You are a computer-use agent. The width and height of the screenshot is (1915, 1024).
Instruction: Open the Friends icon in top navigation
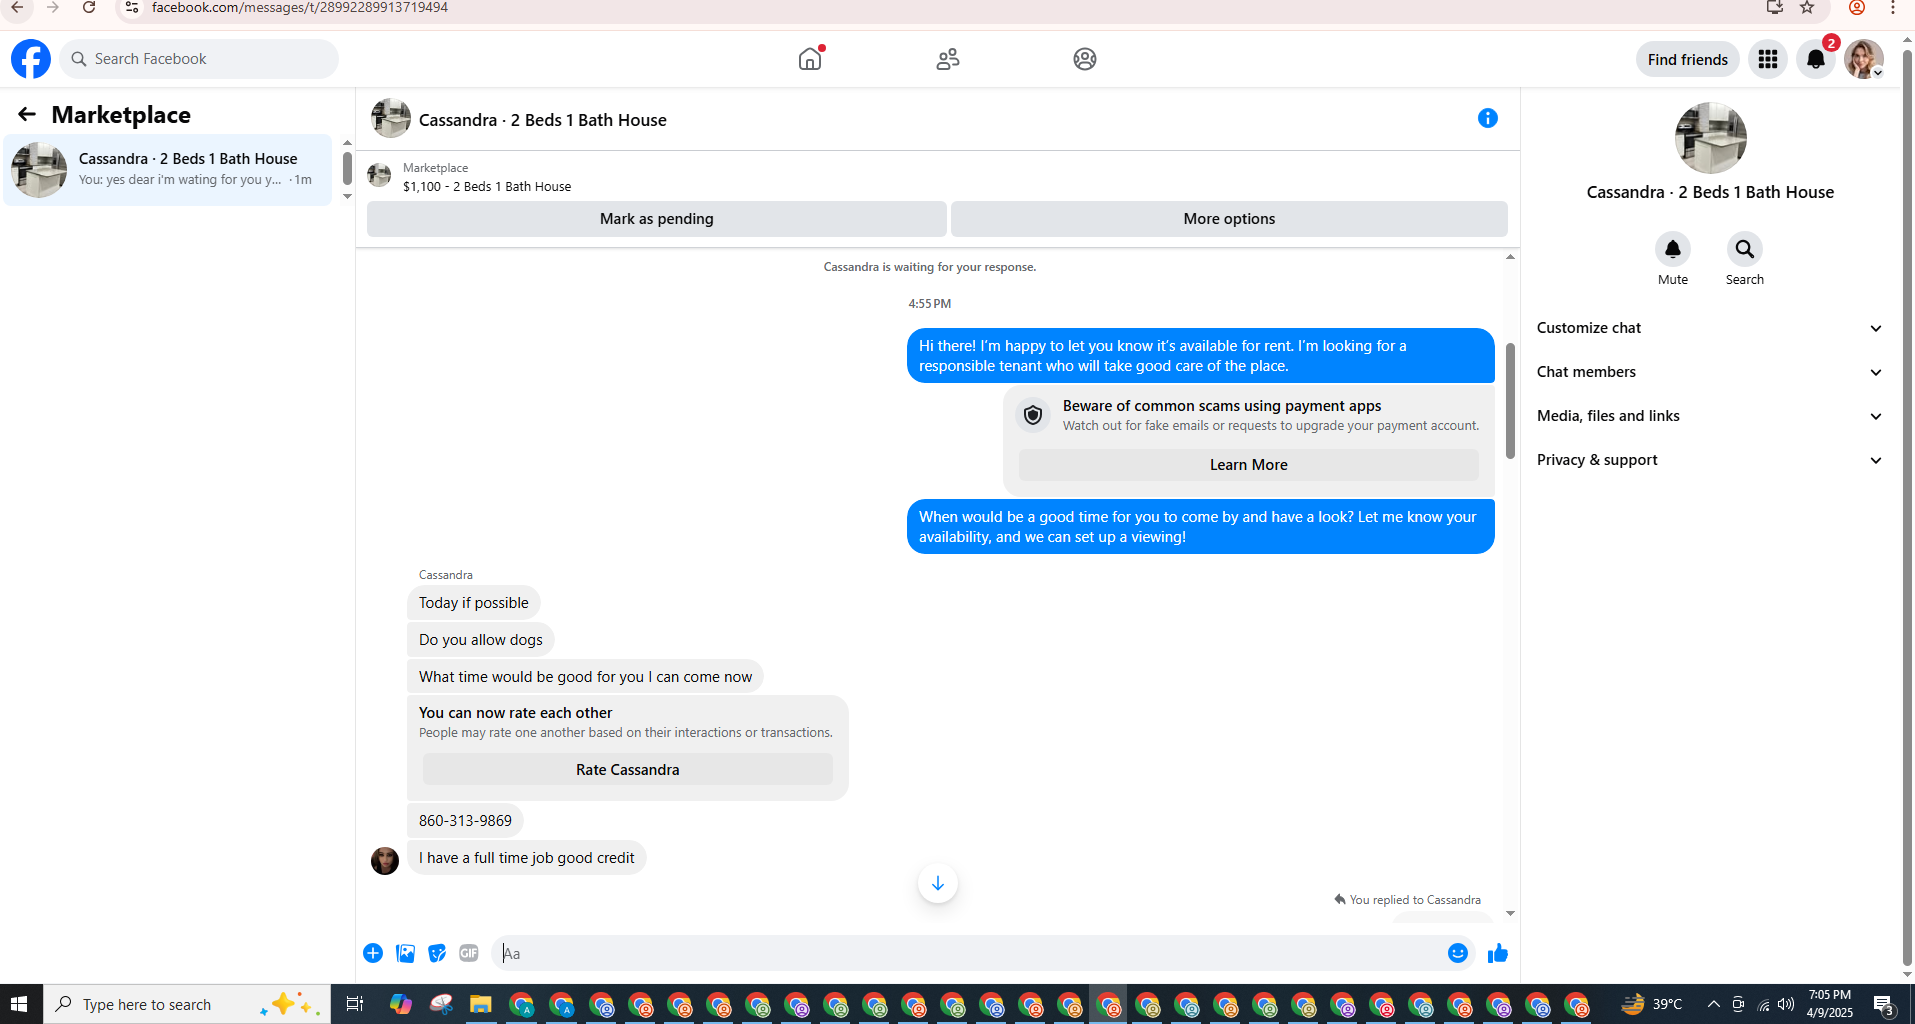coord(948,59)
